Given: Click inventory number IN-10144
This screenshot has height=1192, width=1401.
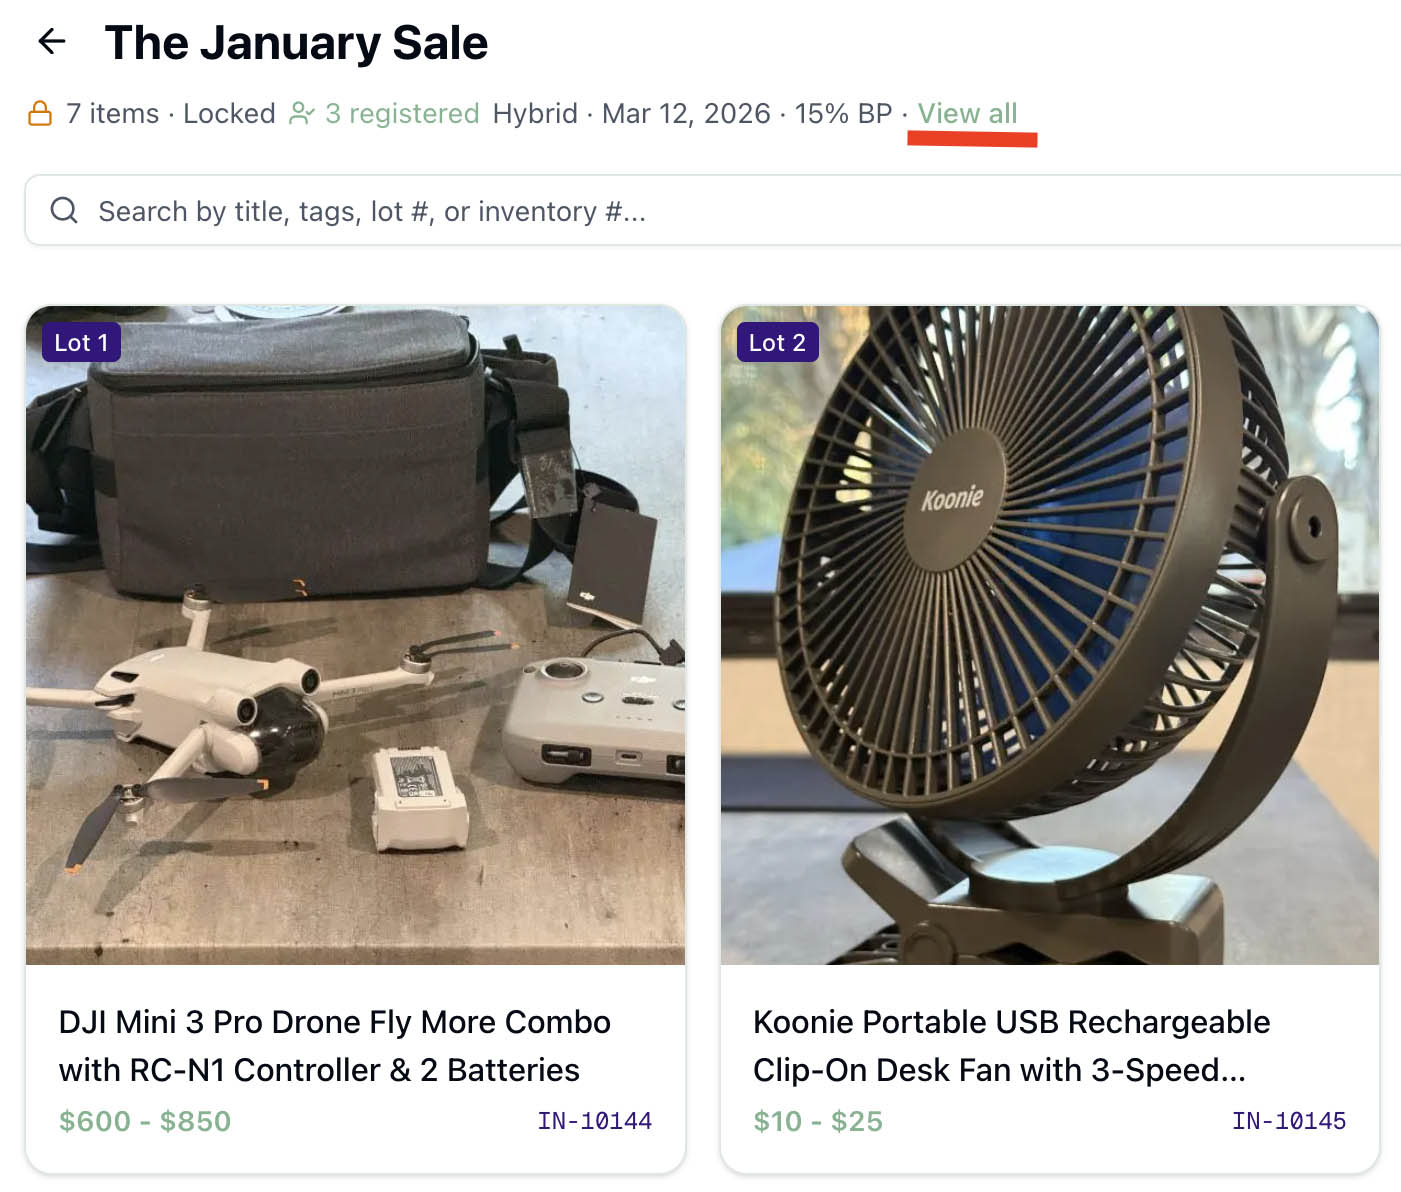Looking at the screenshot, I should (595, 1121).
